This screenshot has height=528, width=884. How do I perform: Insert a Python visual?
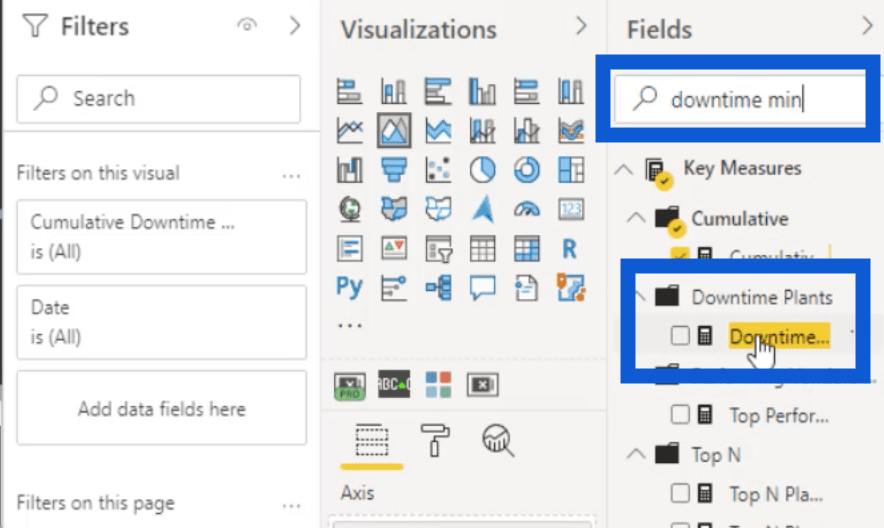pos(349,287)
